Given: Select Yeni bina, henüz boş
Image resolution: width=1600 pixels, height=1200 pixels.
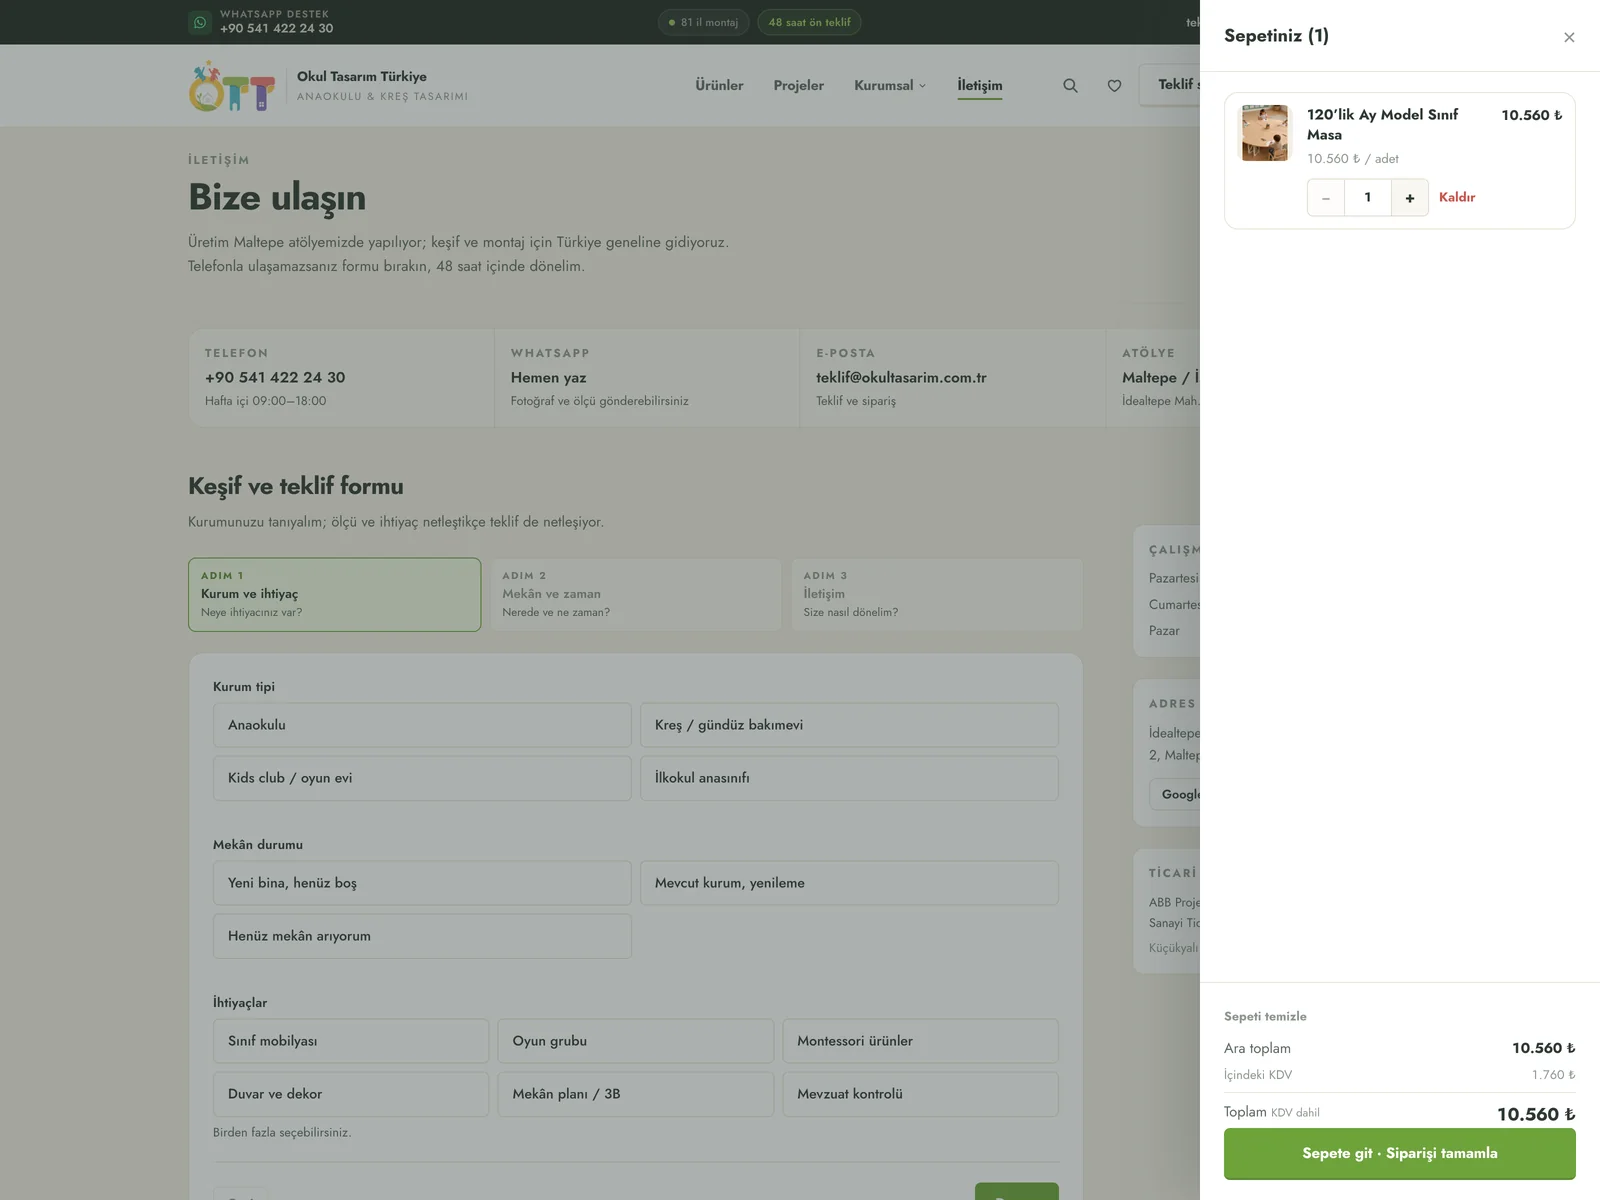Looking at the screenshot, I should [x=422, y=883].
